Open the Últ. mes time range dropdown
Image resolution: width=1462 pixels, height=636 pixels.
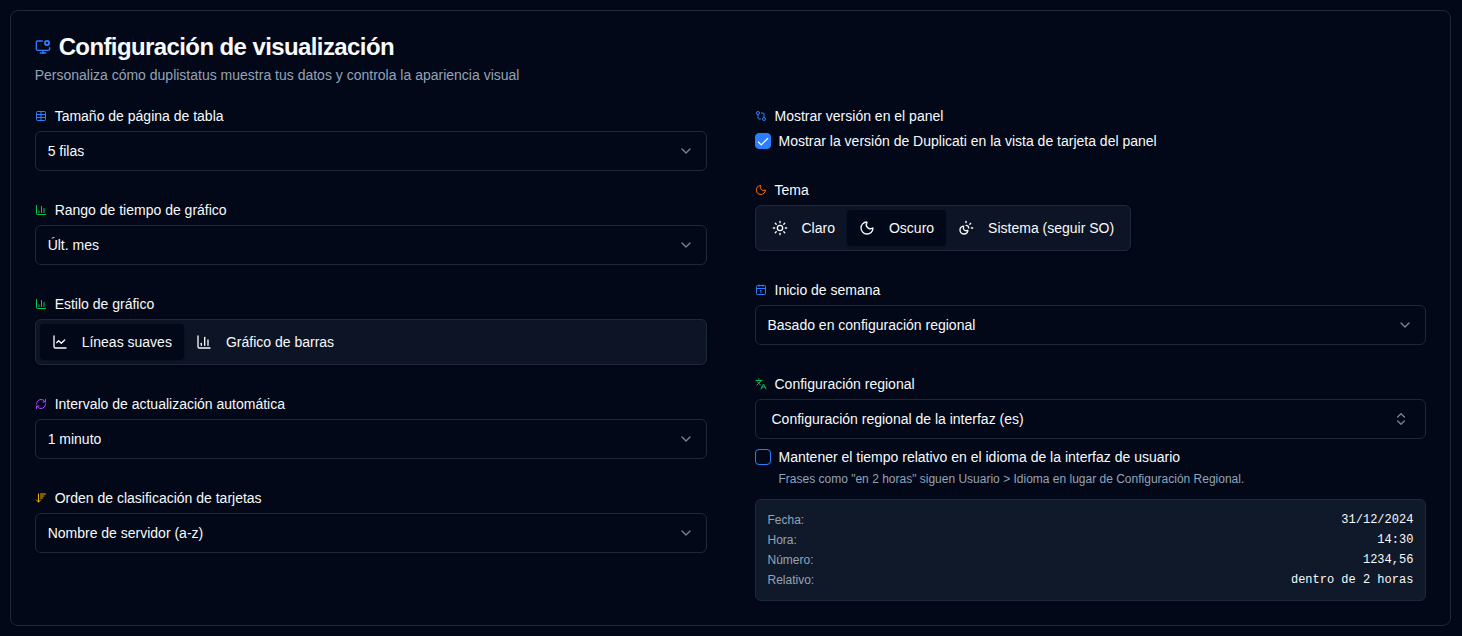pos(371,245)
